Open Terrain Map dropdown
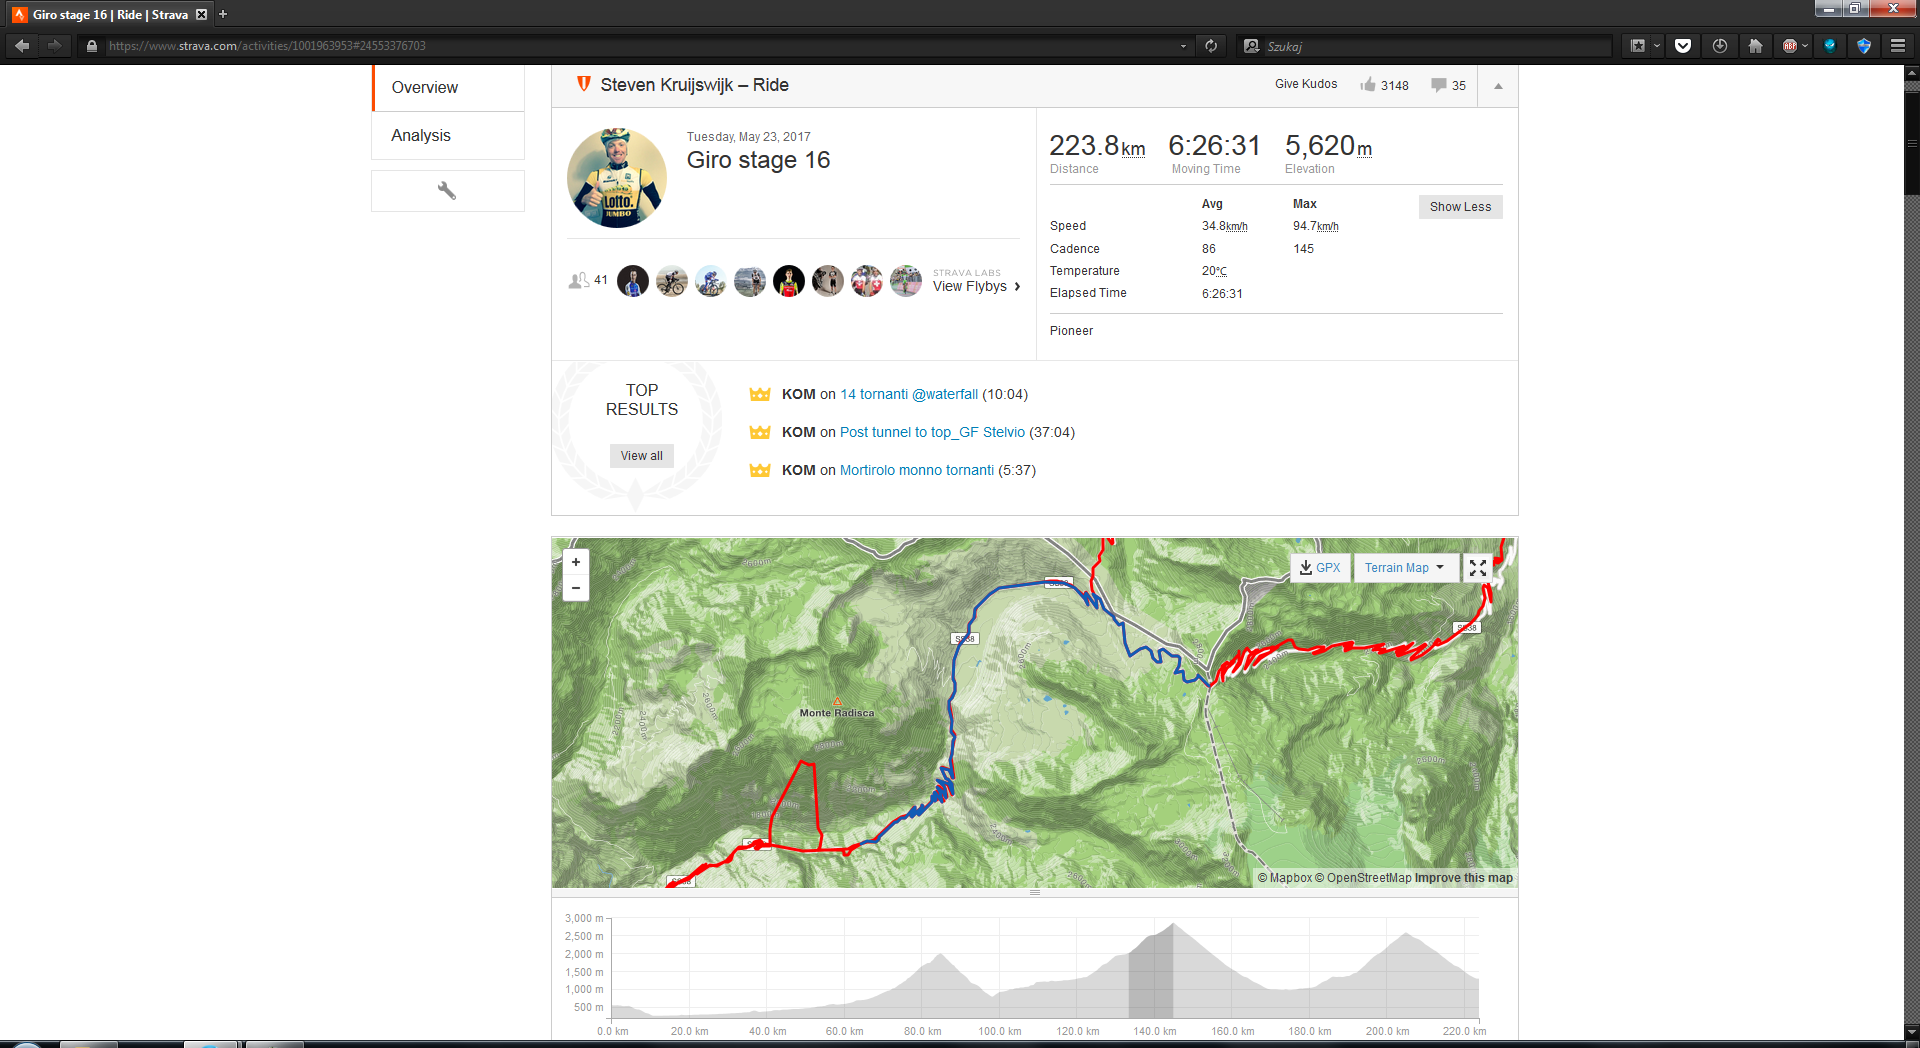1920x1048 pixels. pos(1404,568)
